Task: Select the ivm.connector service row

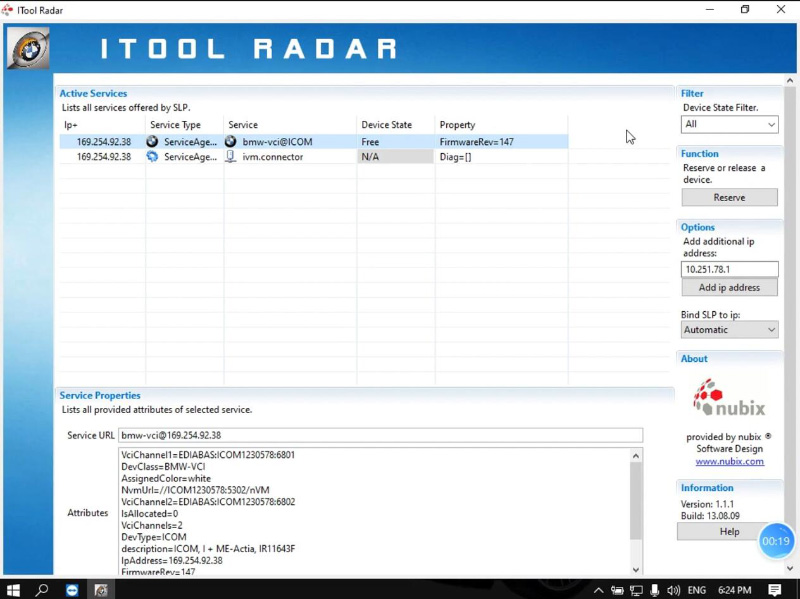Action: pyautogui.click(x=314, y=157)
